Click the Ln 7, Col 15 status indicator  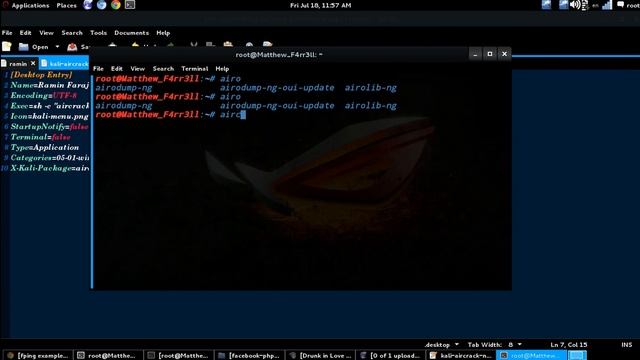[x=569, y=344]
